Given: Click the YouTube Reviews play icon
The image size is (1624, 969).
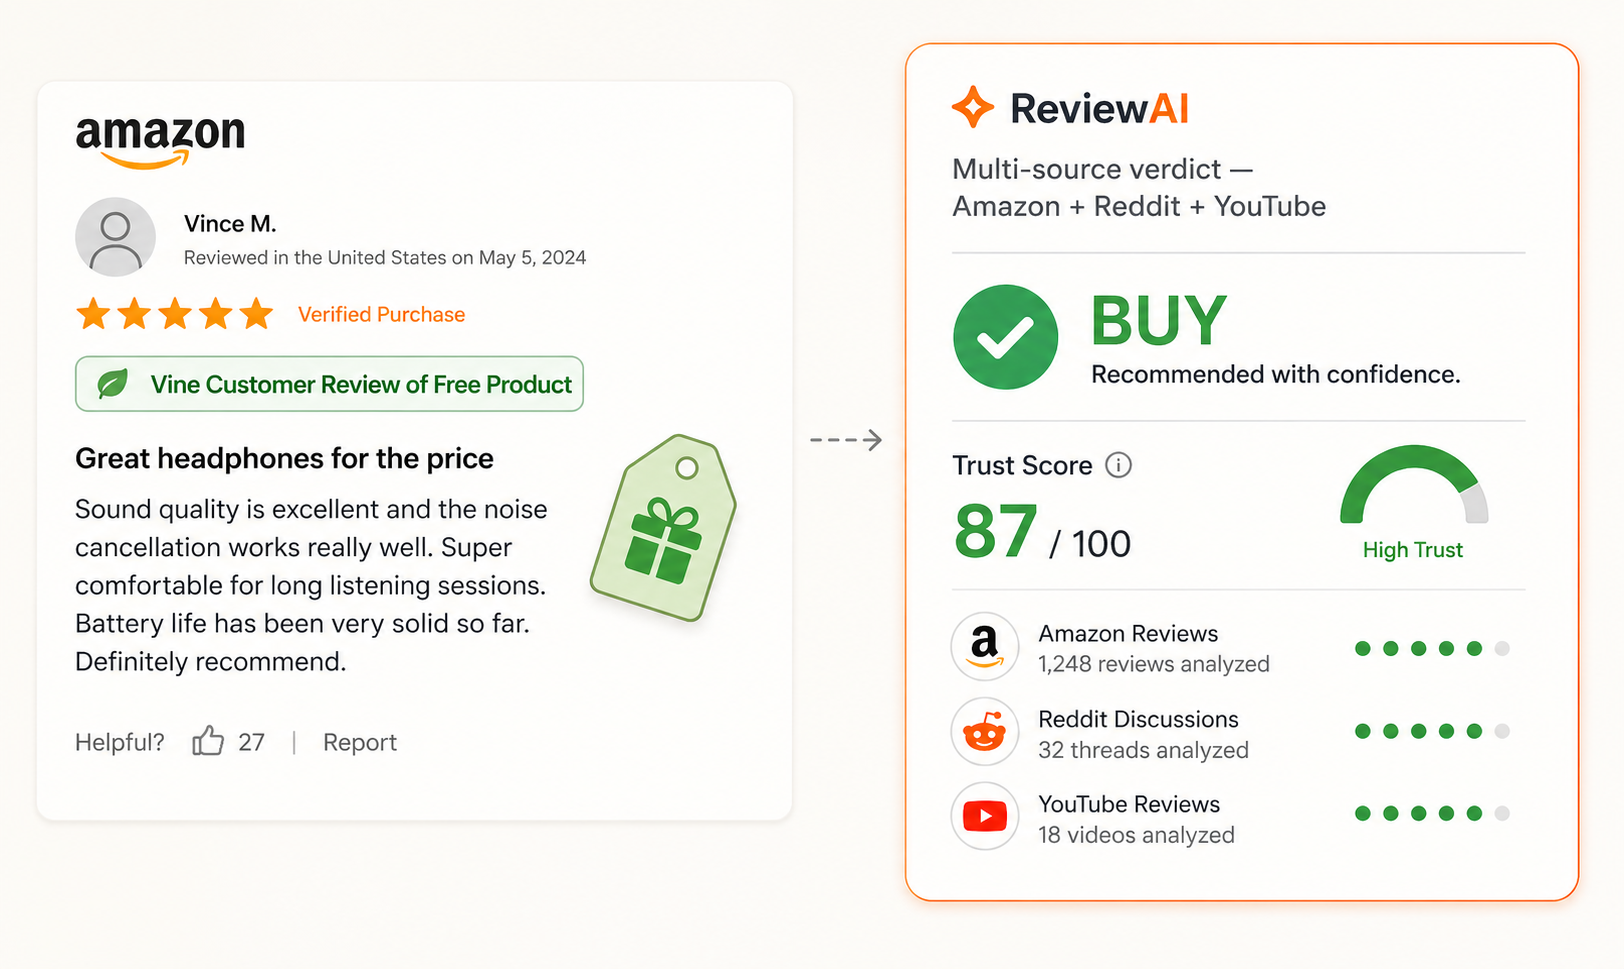Looking at the screenshot, I should coord(985,816).
